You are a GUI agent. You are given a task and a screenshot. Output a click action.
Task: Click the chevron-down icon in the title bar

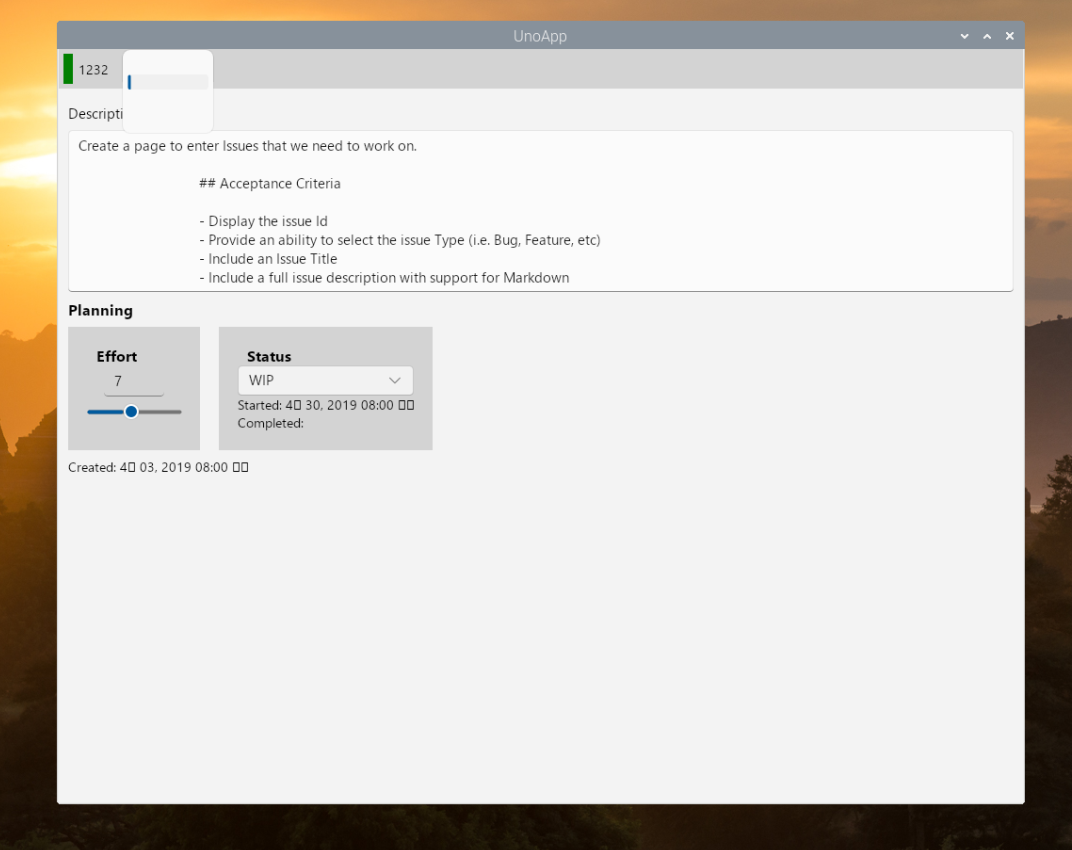click(x=963, y=35)
